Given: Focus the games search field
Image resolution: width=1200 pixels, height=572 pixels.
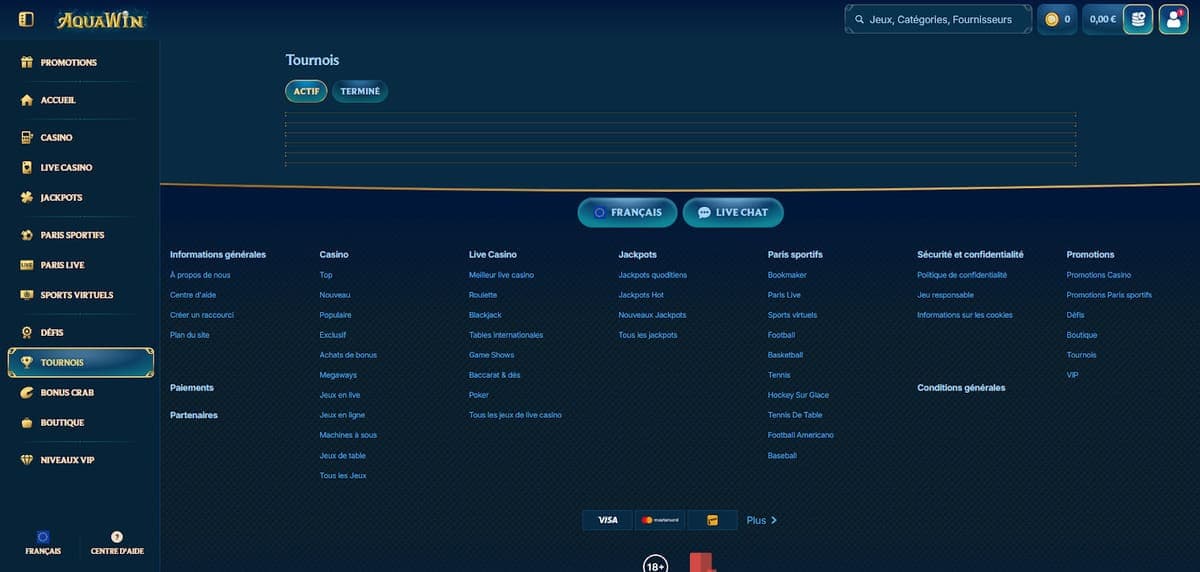Looking at the screenshot, I should coord(939,19).
